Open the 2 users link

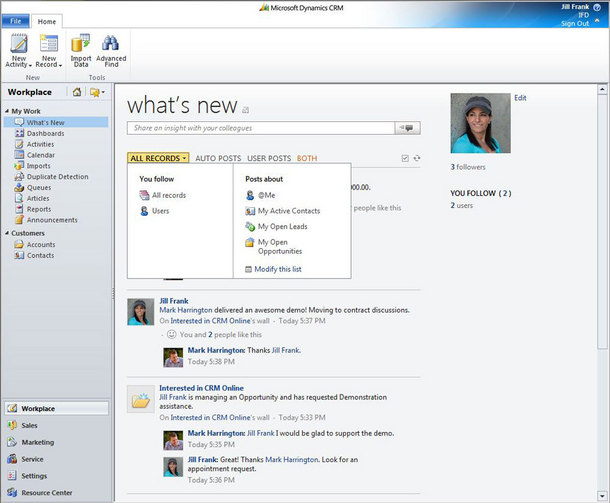[462, 205]
